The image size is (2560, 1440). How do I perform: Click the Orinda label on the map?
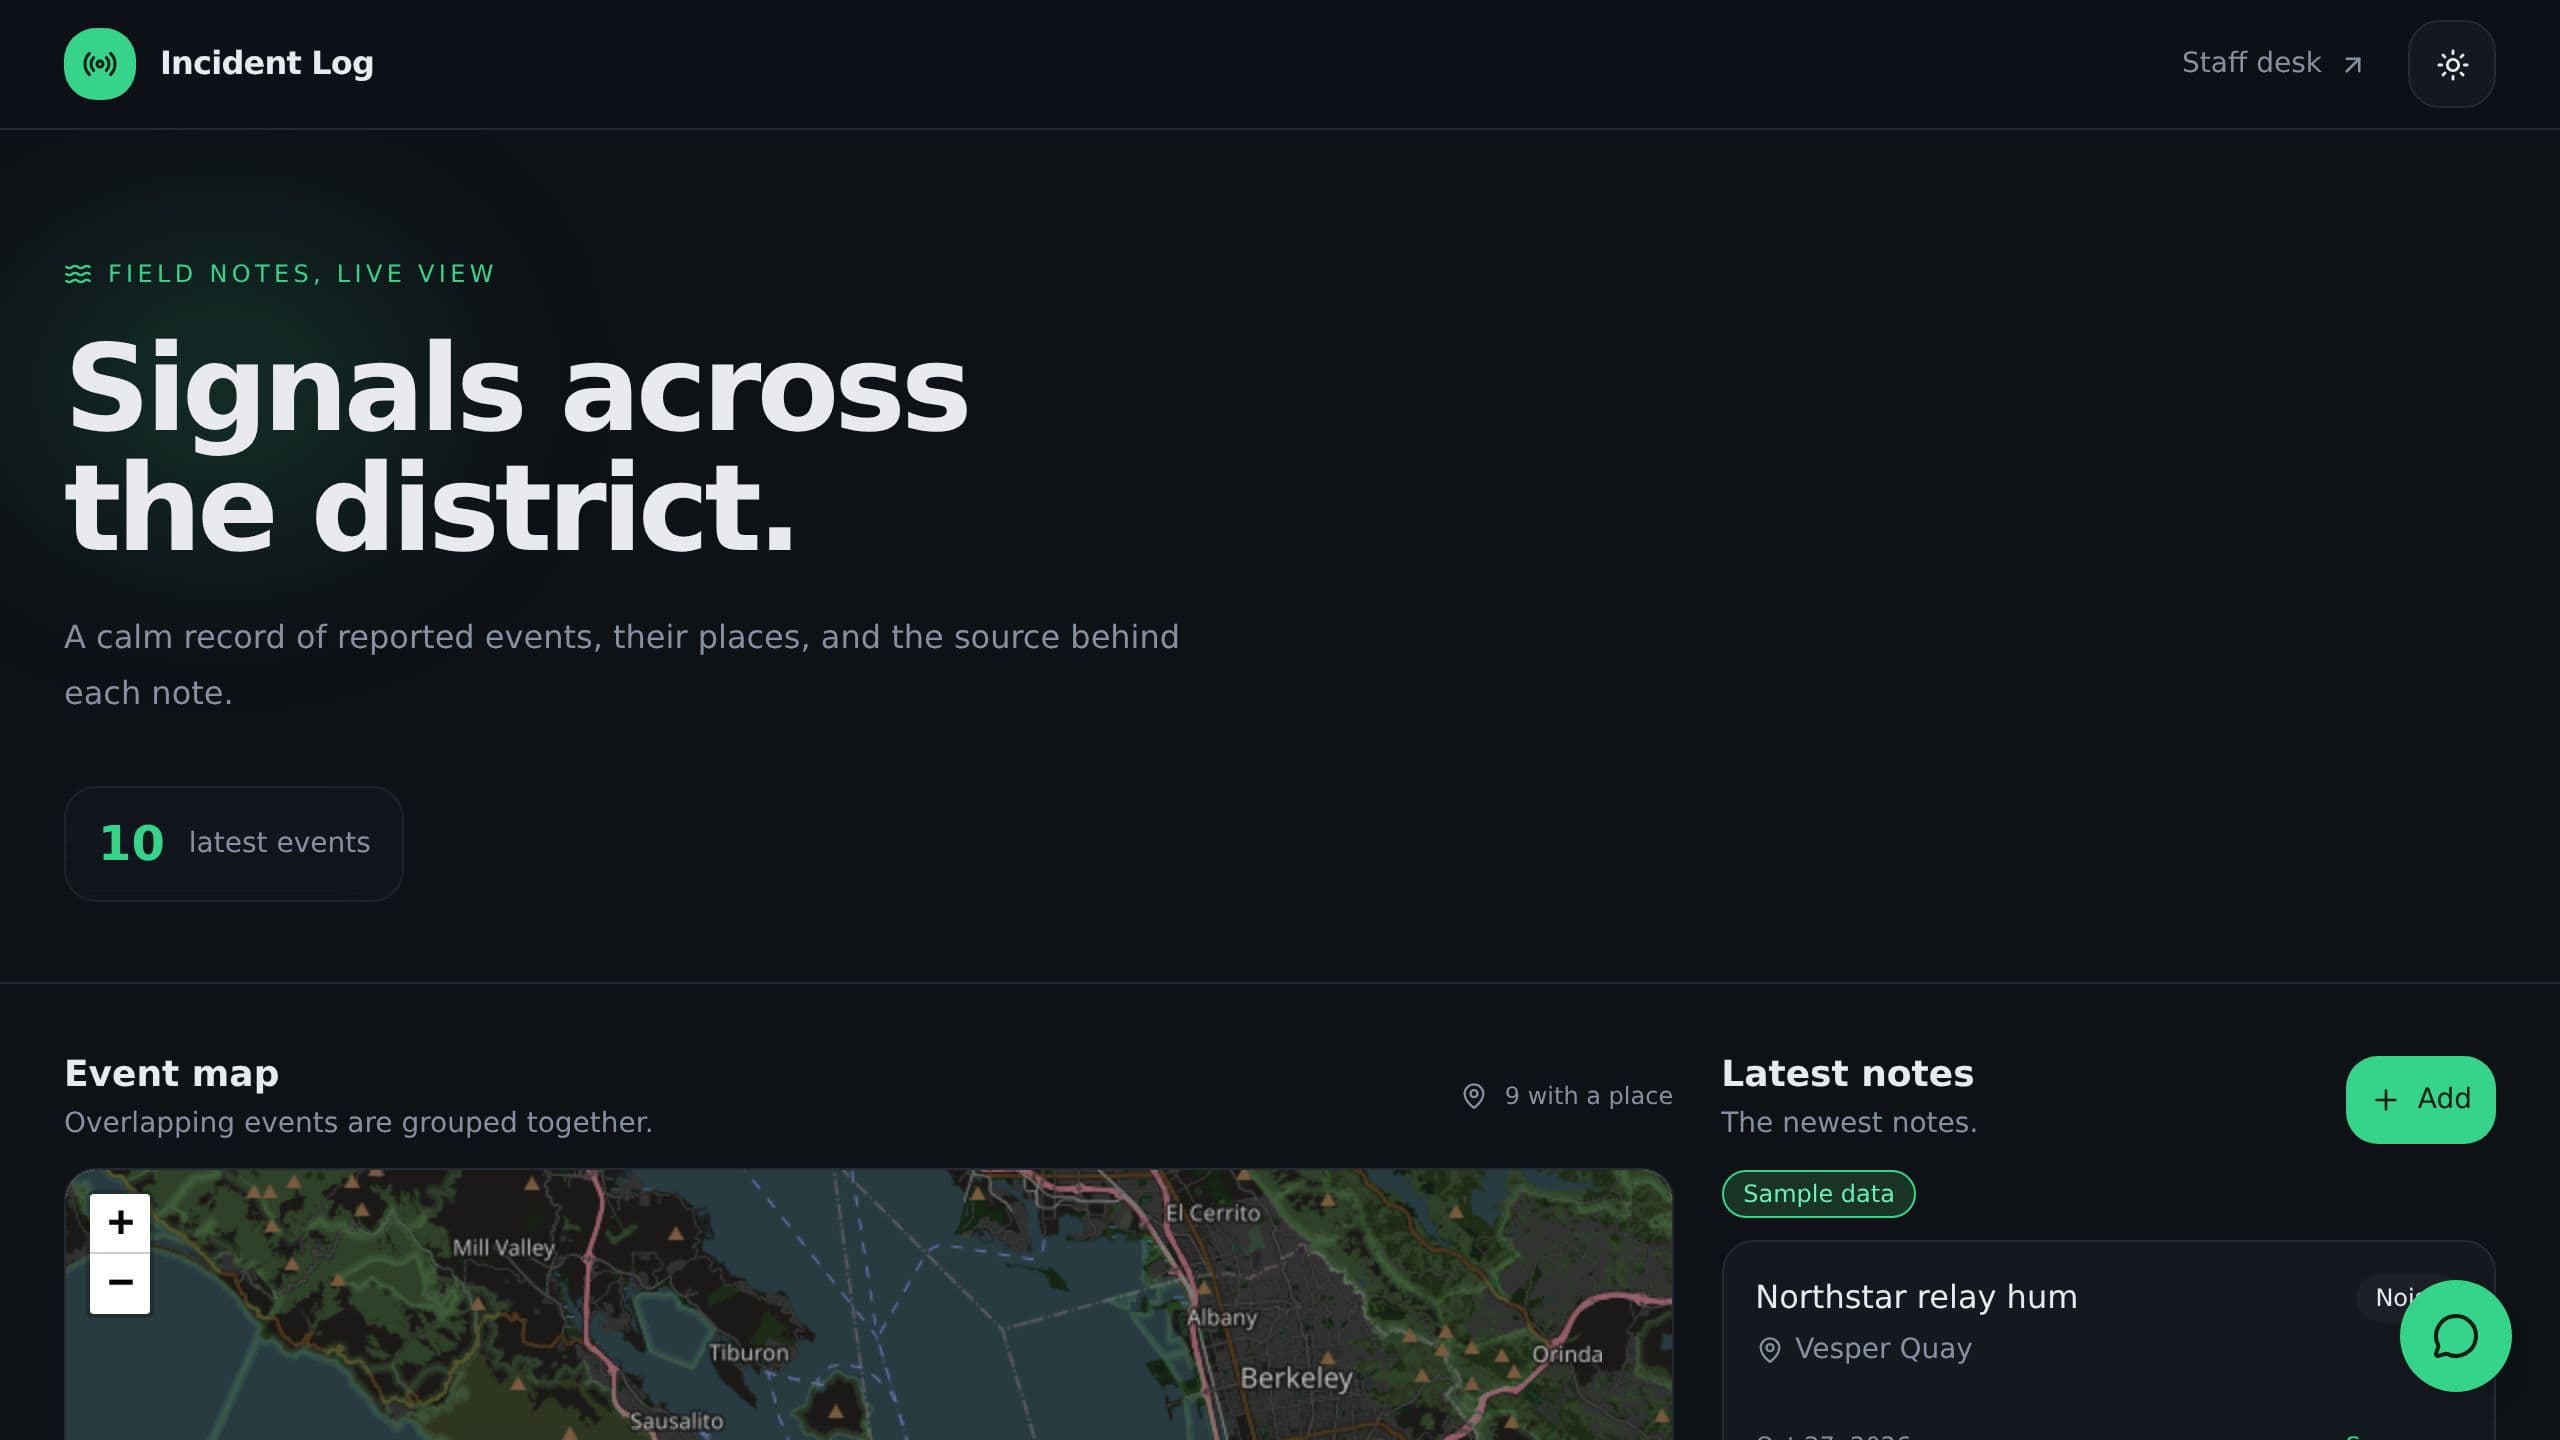pyautogui.click(x=1567, y=1354)
